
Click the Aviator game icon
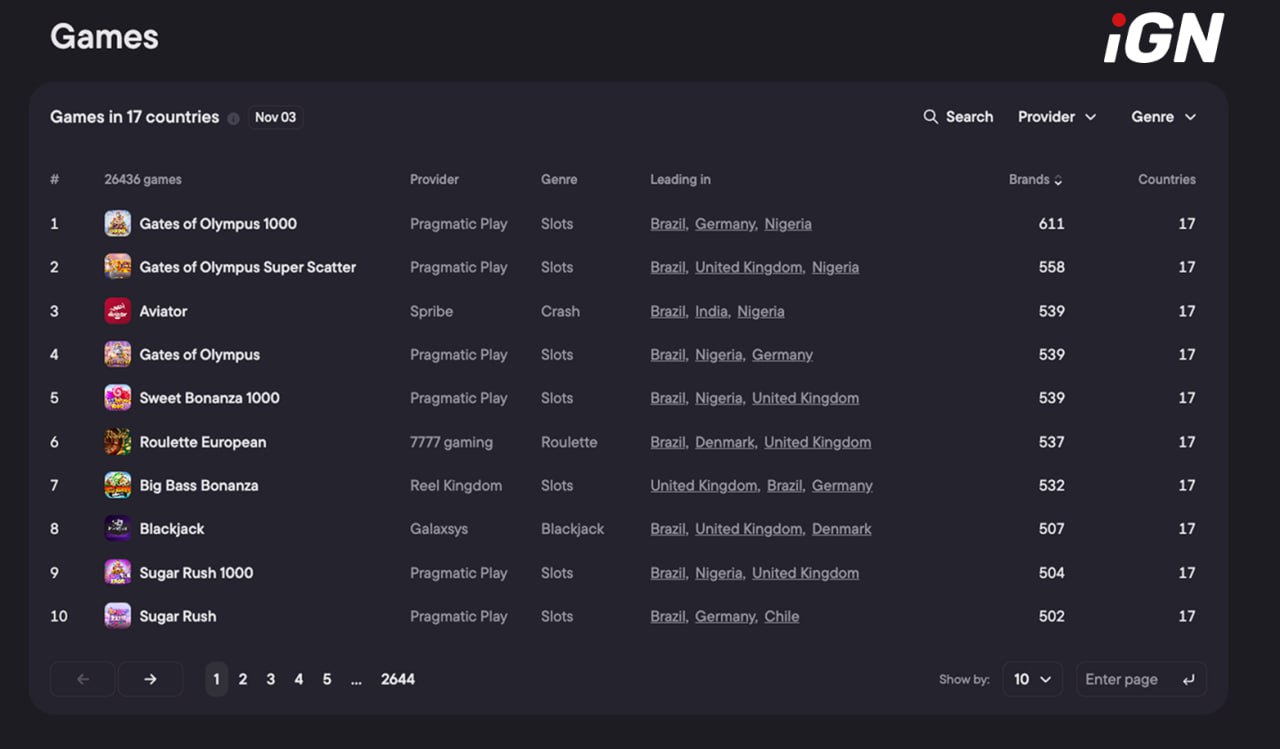pos(118,311)
